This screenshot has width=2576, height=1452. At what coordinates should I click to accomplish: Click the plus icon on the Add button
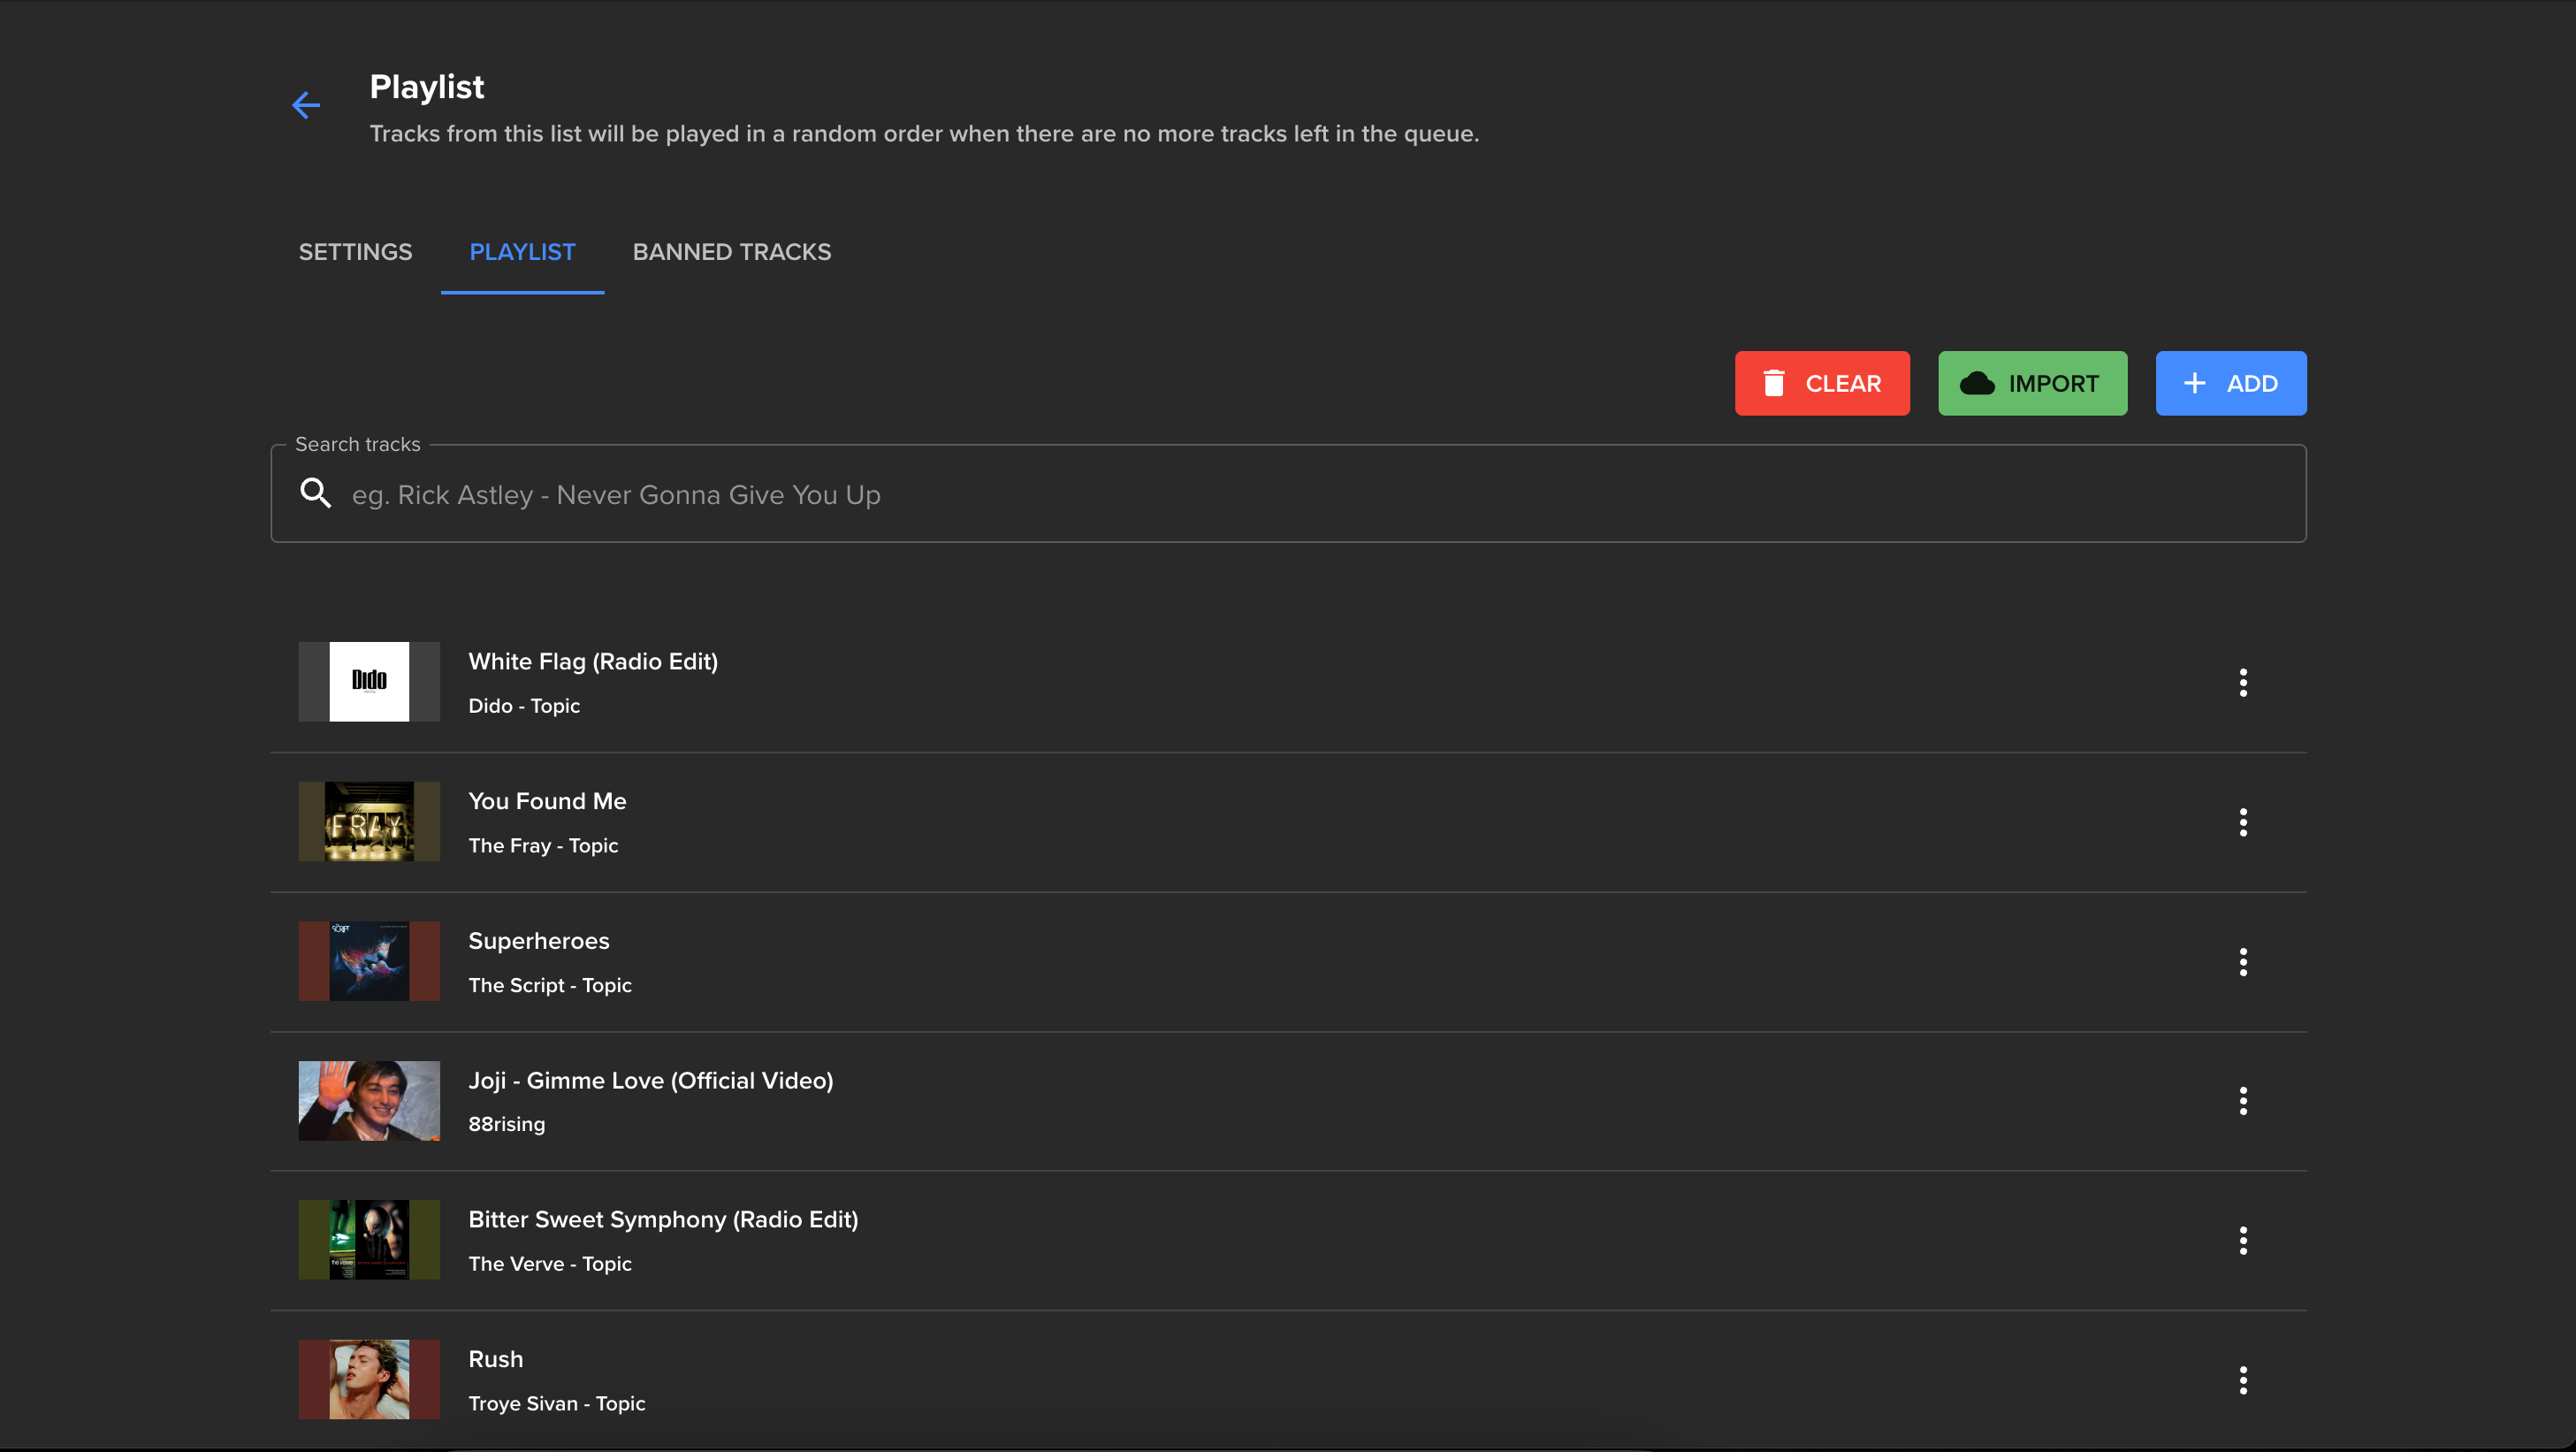(2194, 383)
